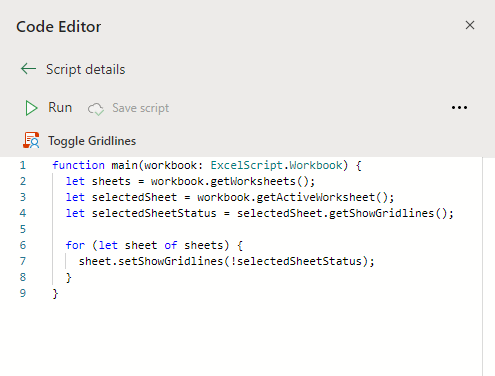The height and width of the screenshot is (376, 495).
Task: Click the Save script label
Action: tap(140, 108)
